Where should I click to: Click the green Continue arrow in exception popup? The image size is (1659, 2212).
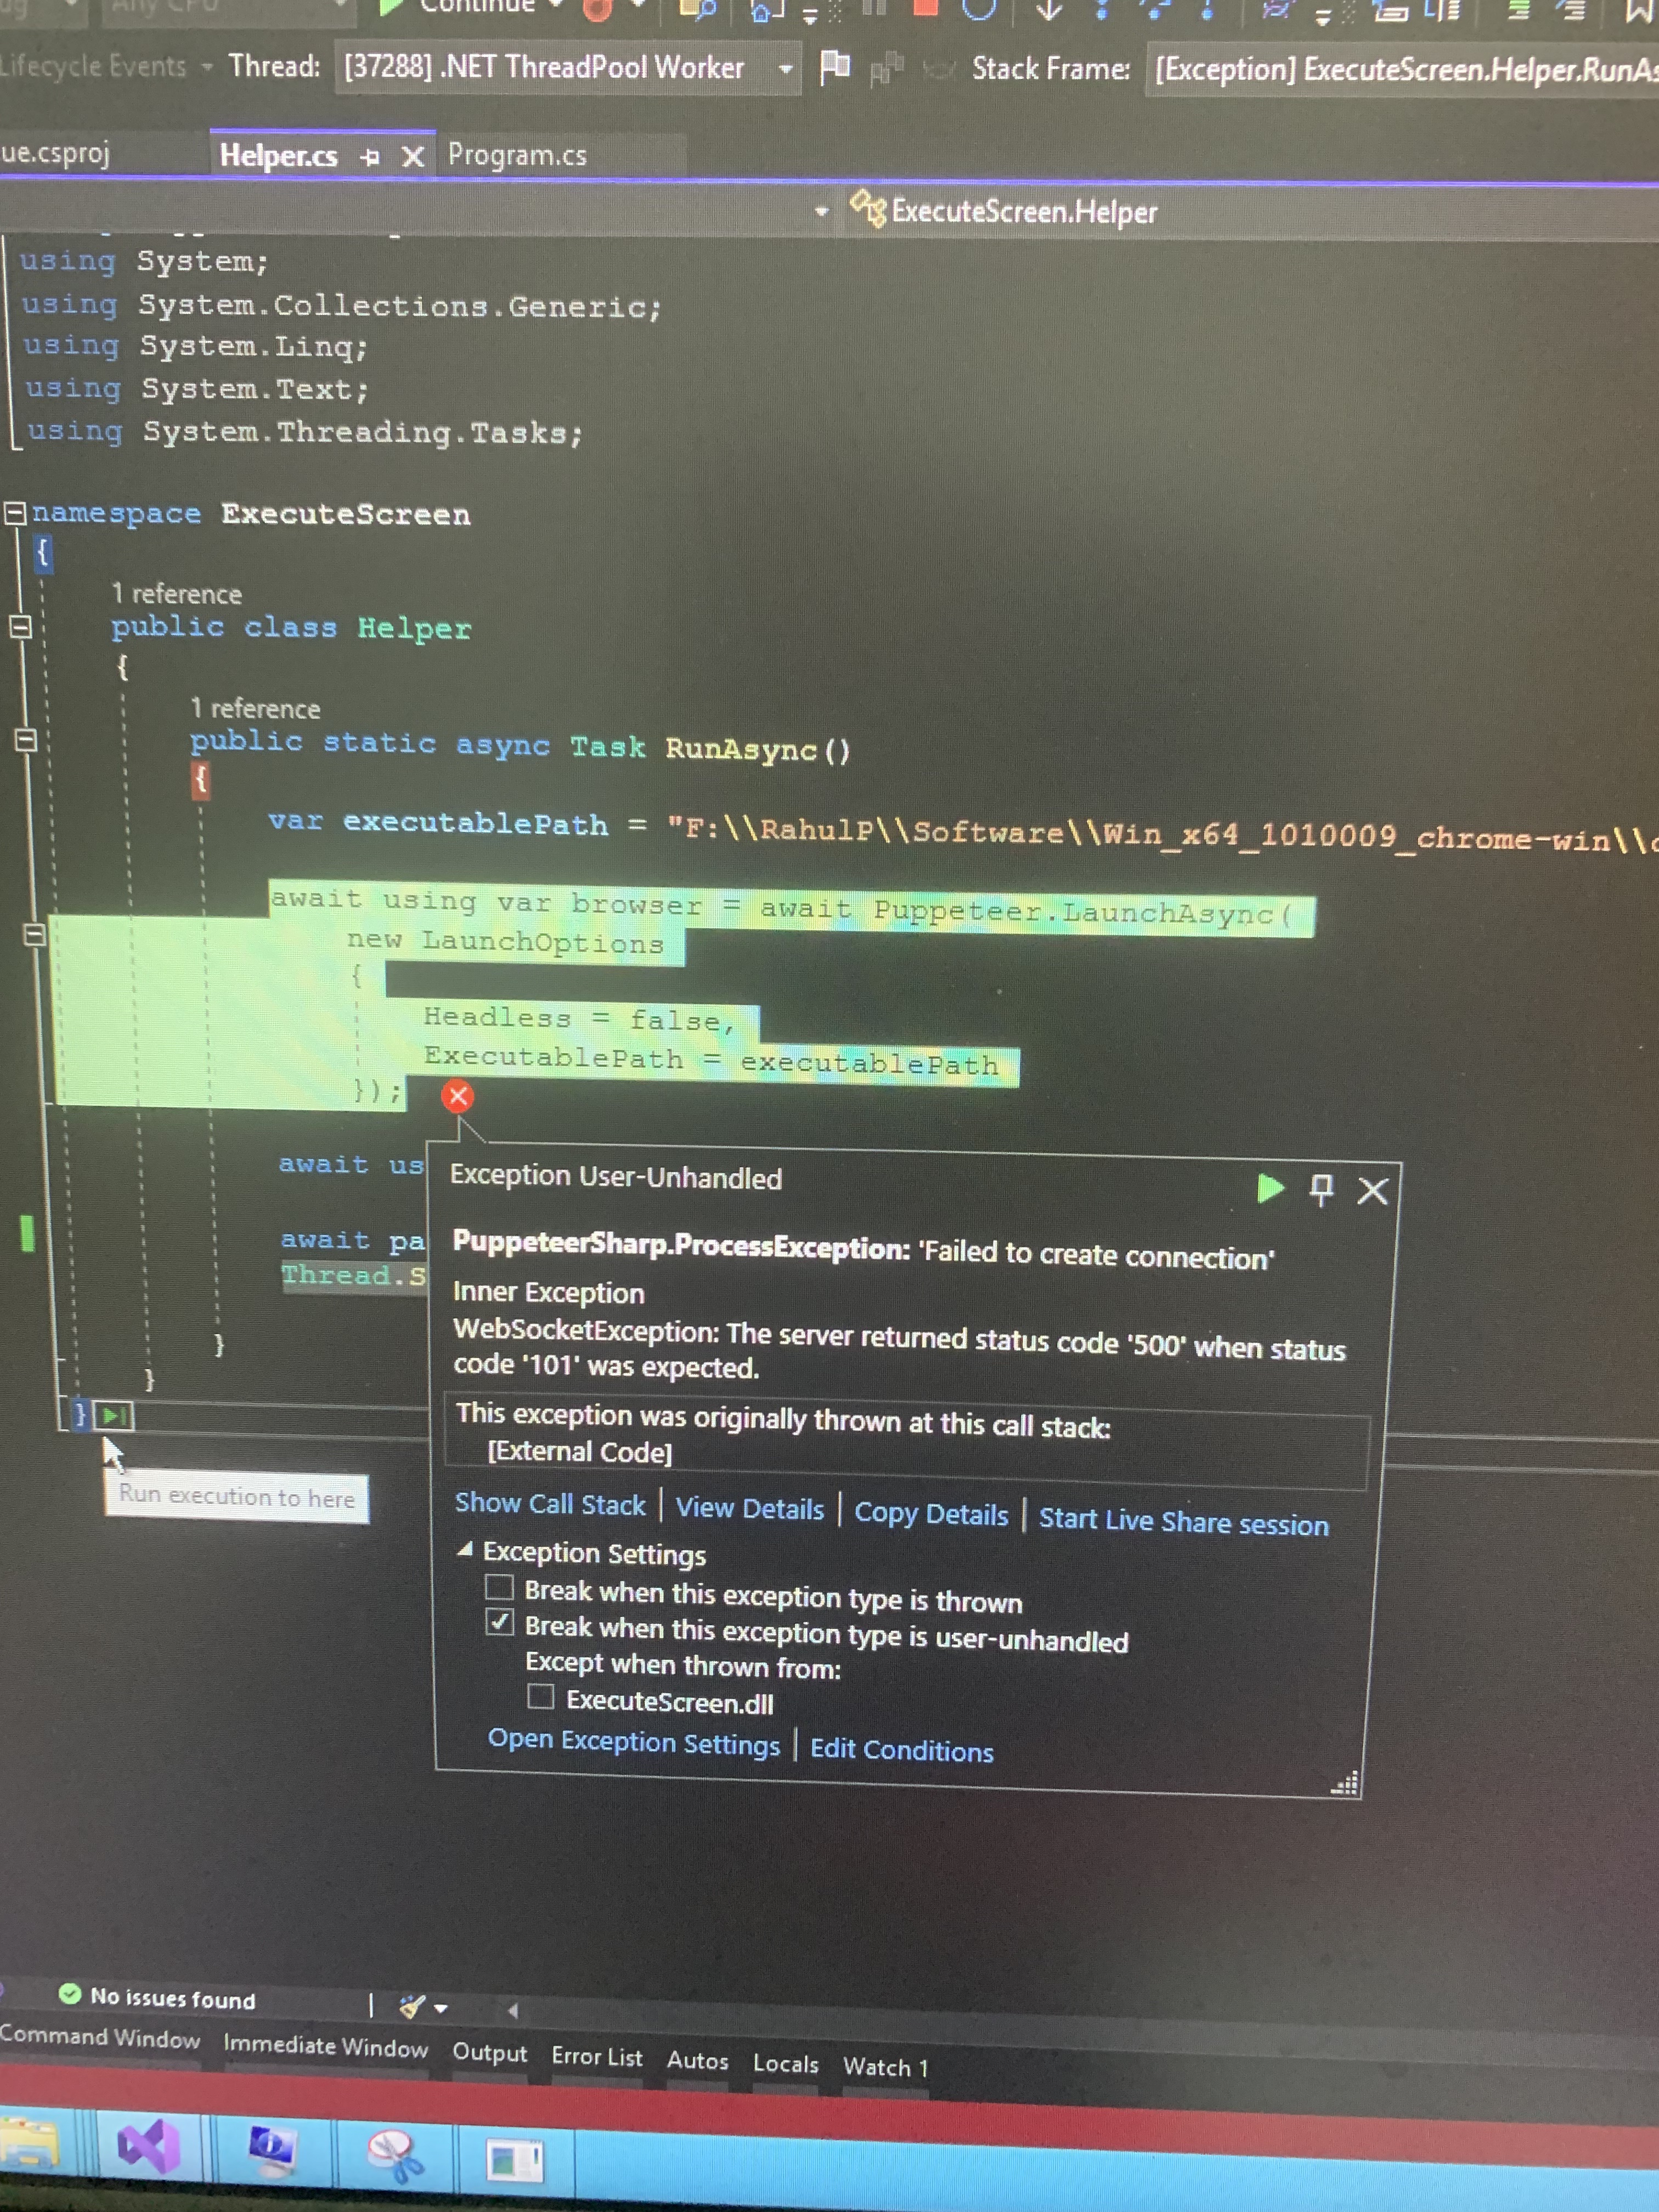tap(1270, 1188)
